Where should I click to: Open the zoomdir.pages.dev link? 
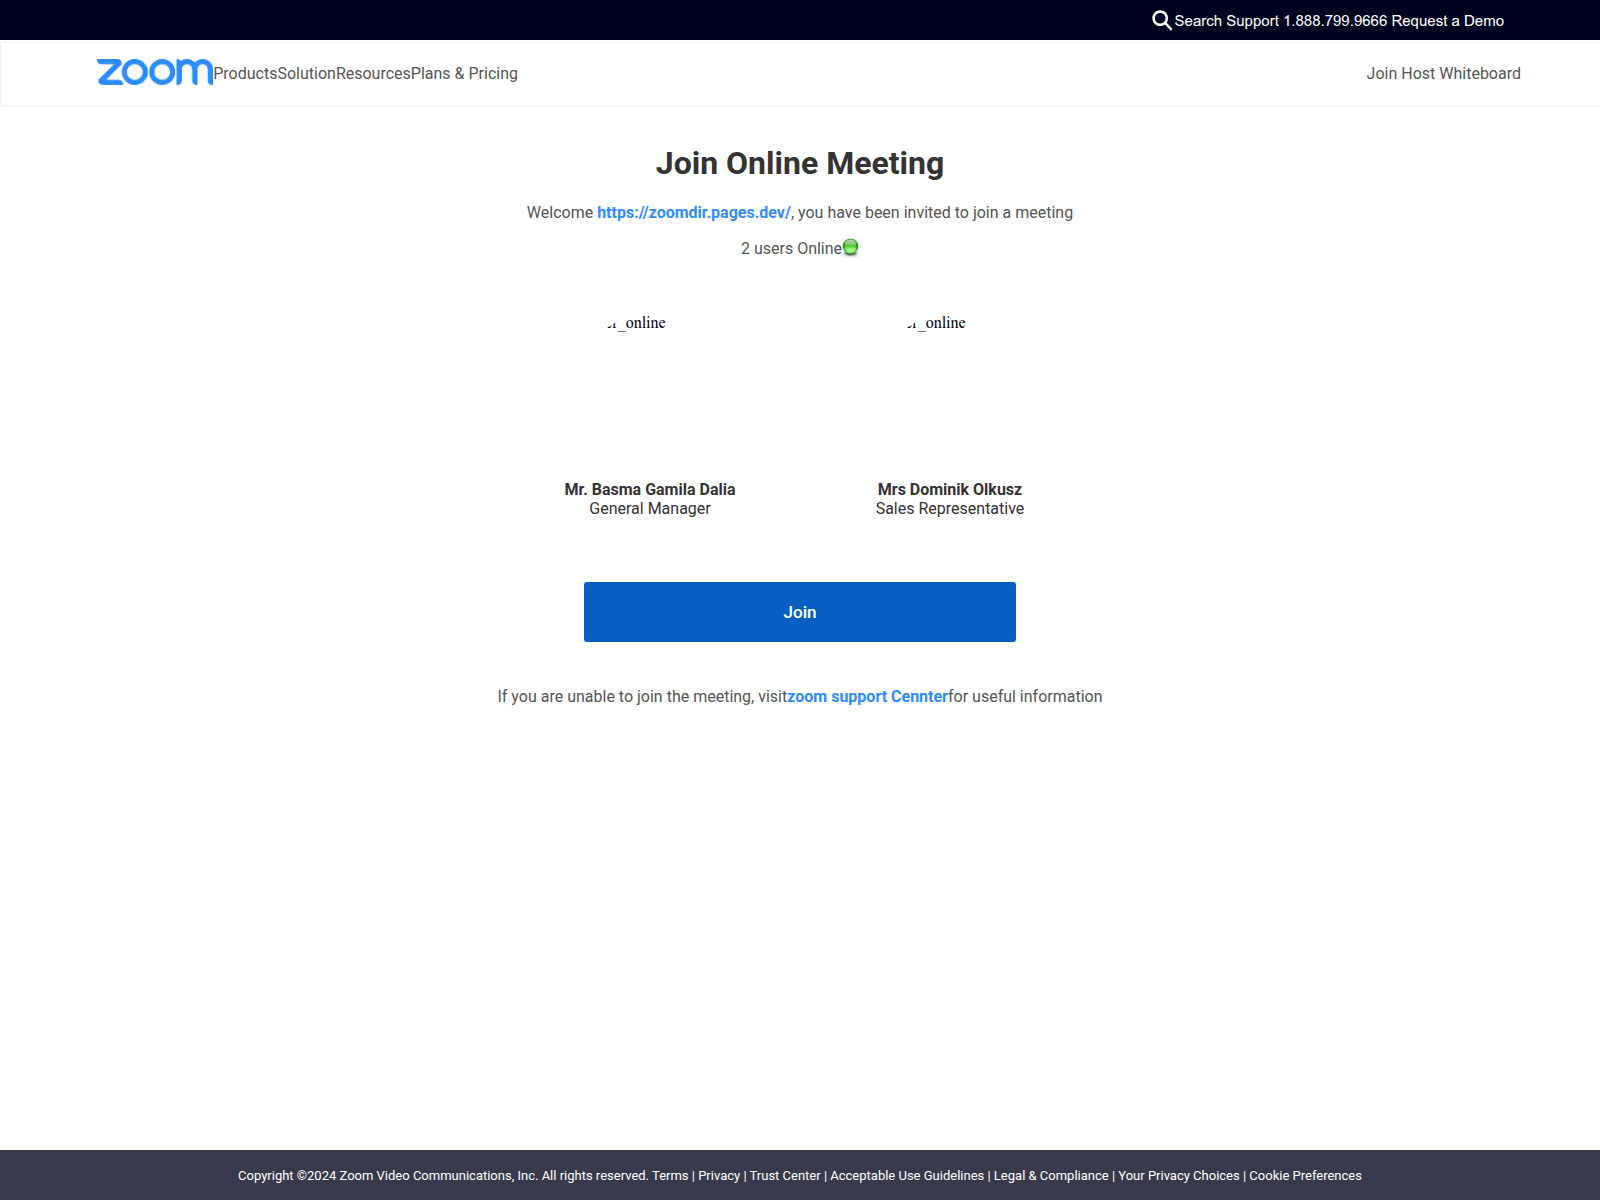[694, 212]
